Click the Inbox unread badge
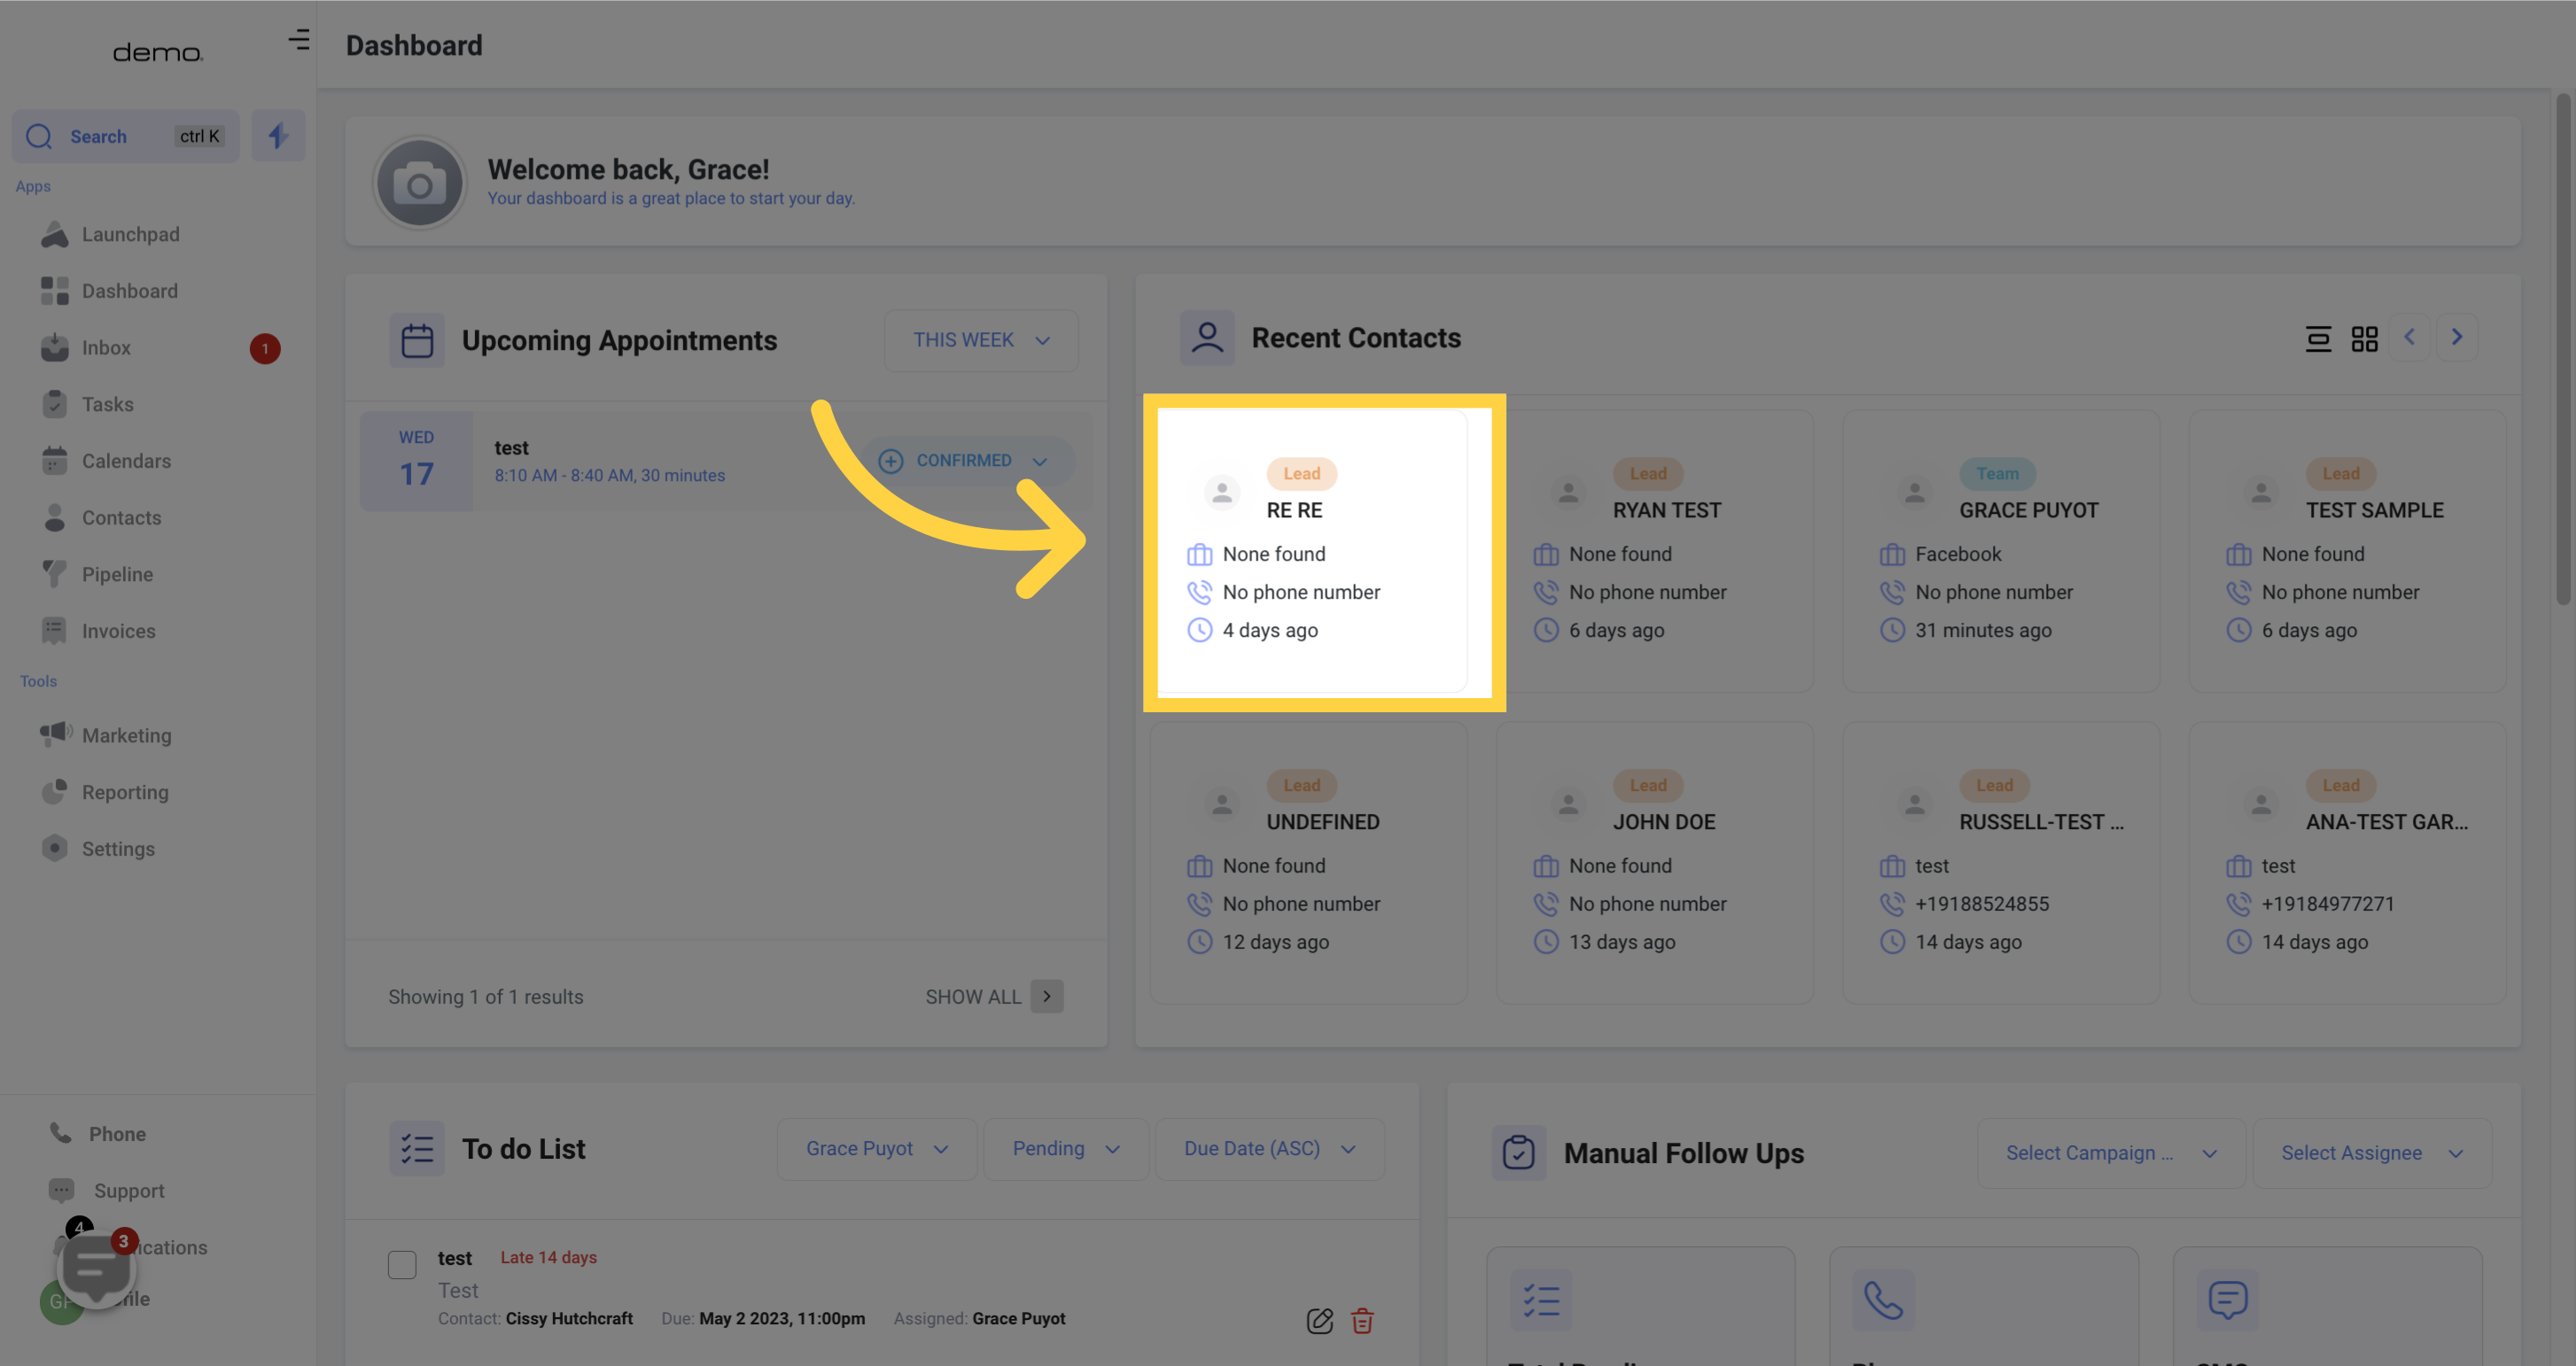The width and height of the screenshot is (2576, 1366). [265, 349]
